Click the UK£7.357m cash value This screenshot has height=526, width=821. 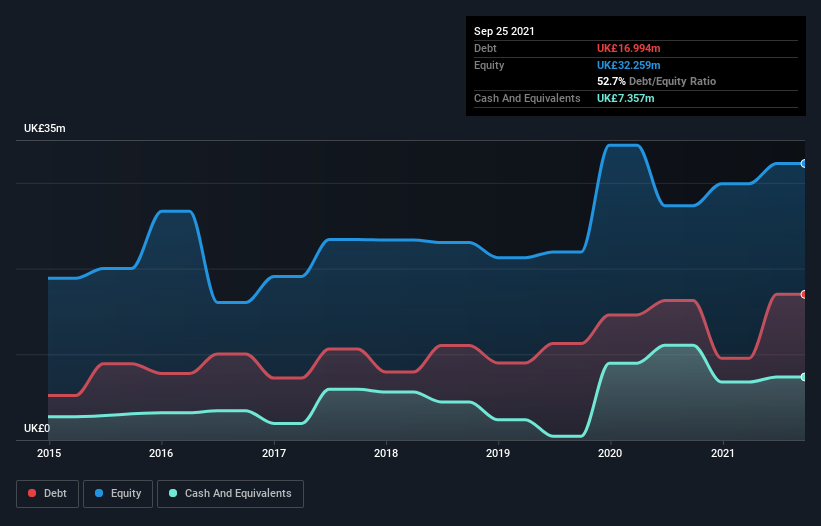[625, 98]
